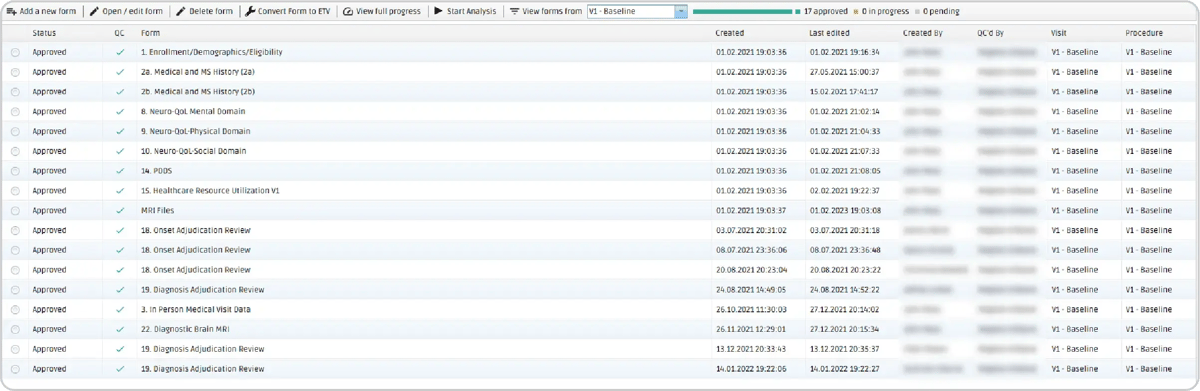
Task: Click Created value 26.10.2021 11:30:03
Action: pyautogui.click(x=751, y=310)
